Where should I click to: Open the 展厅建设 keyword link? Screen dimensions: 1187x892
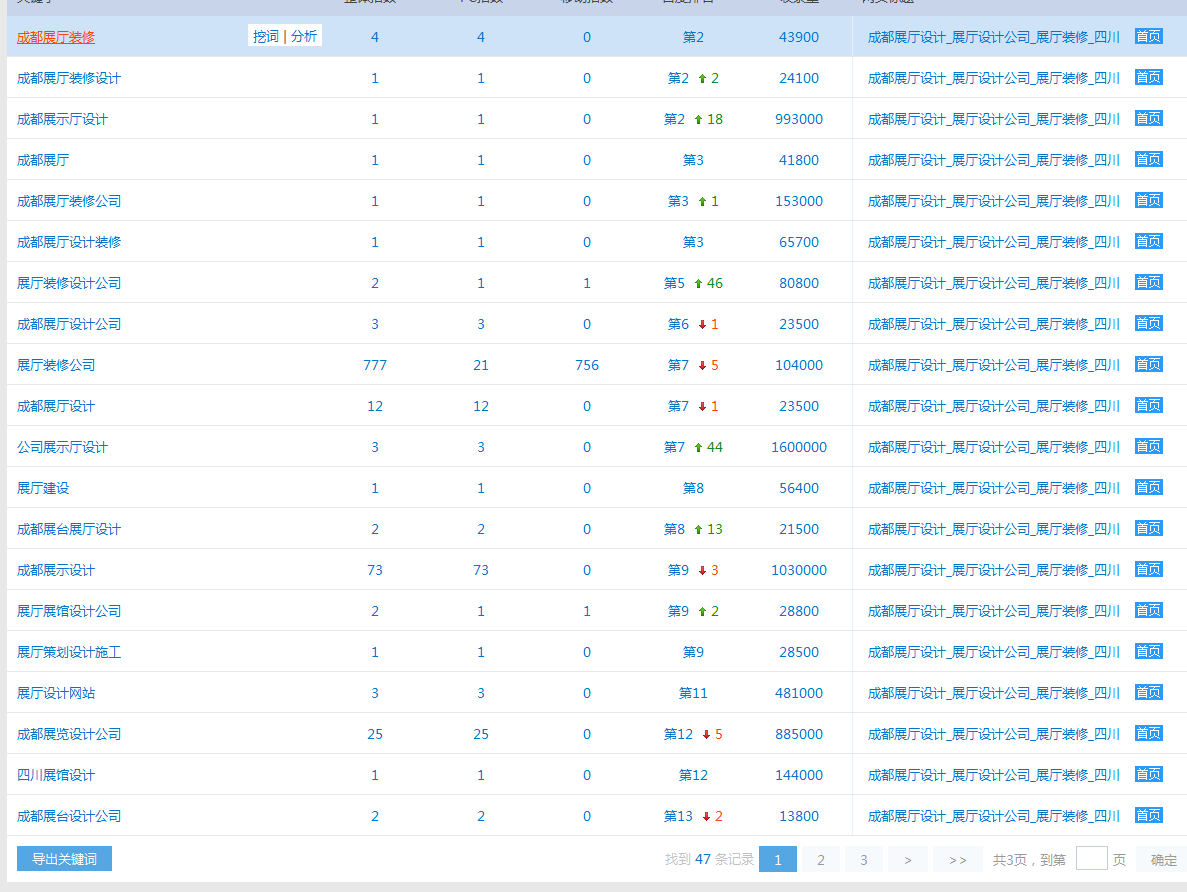[x=43, y=488]
